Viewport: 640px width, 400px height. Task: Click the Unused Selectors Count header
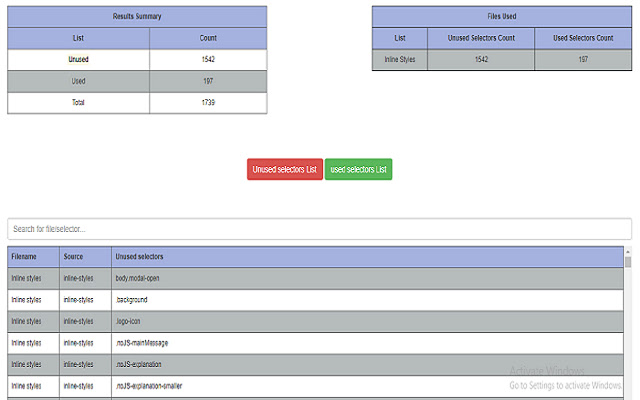[x=481, y=38]
